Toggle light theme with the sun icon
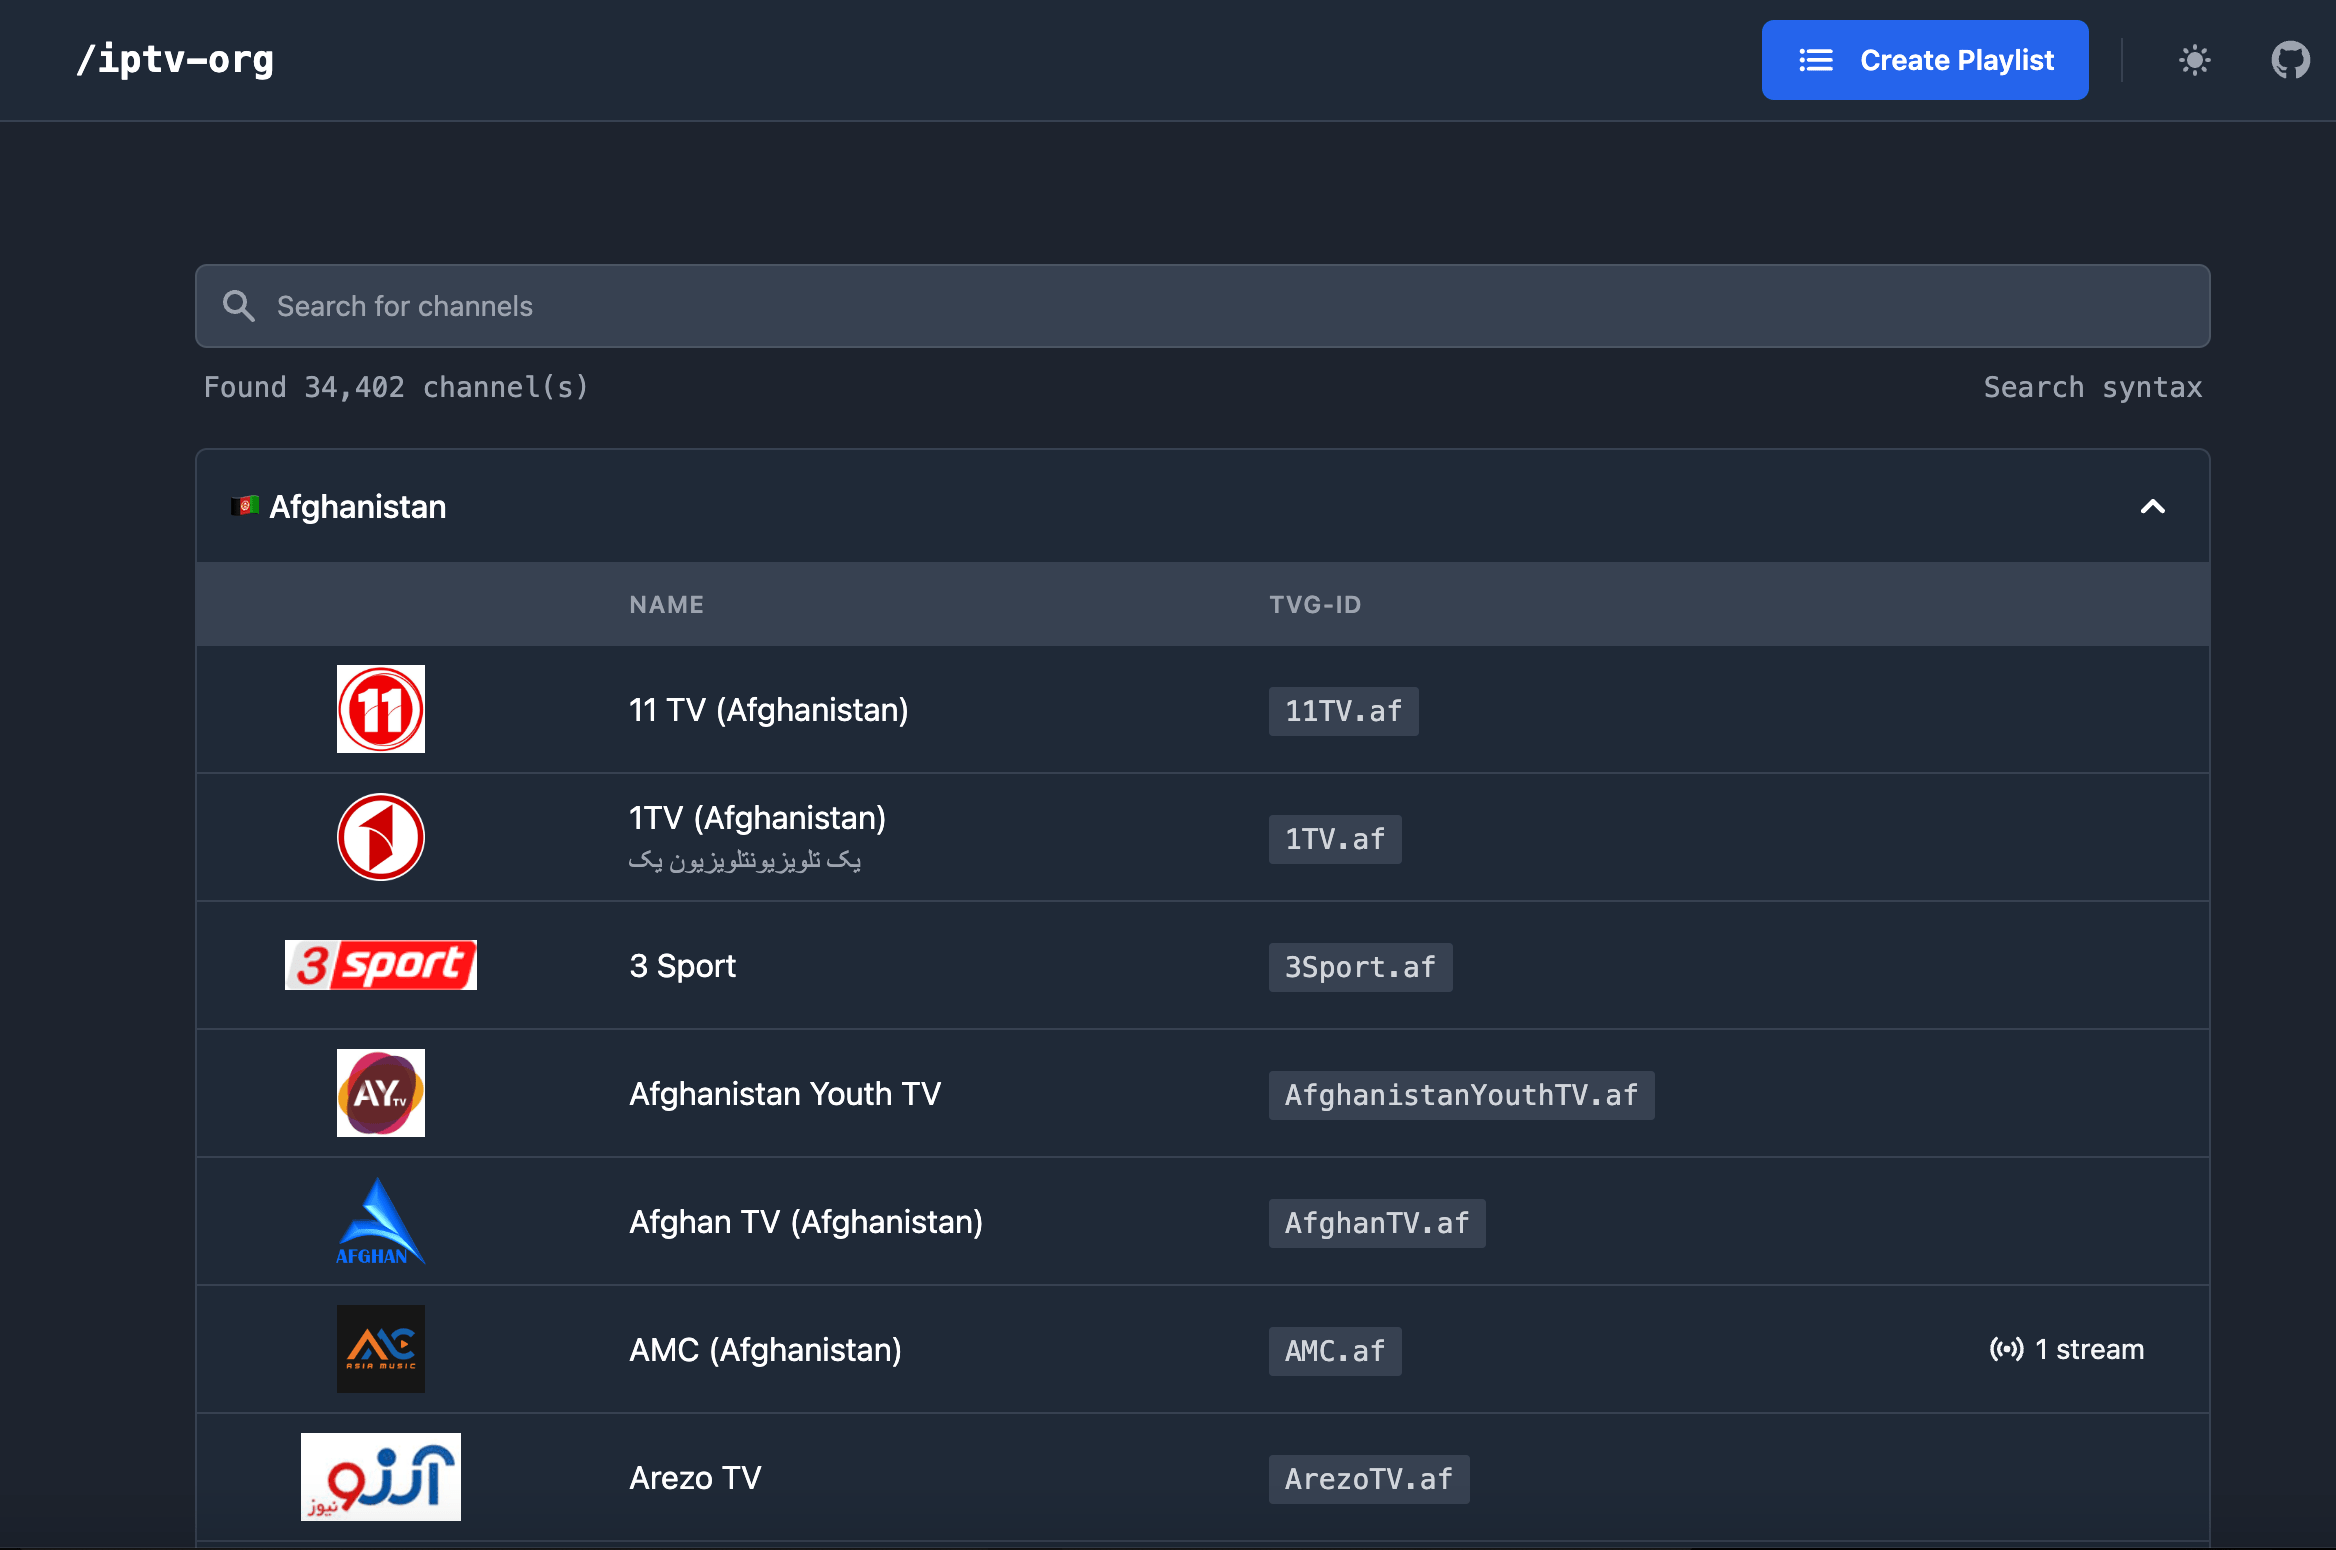This screenshot has height=1550, width=2336. click(x=2195, y=60)
